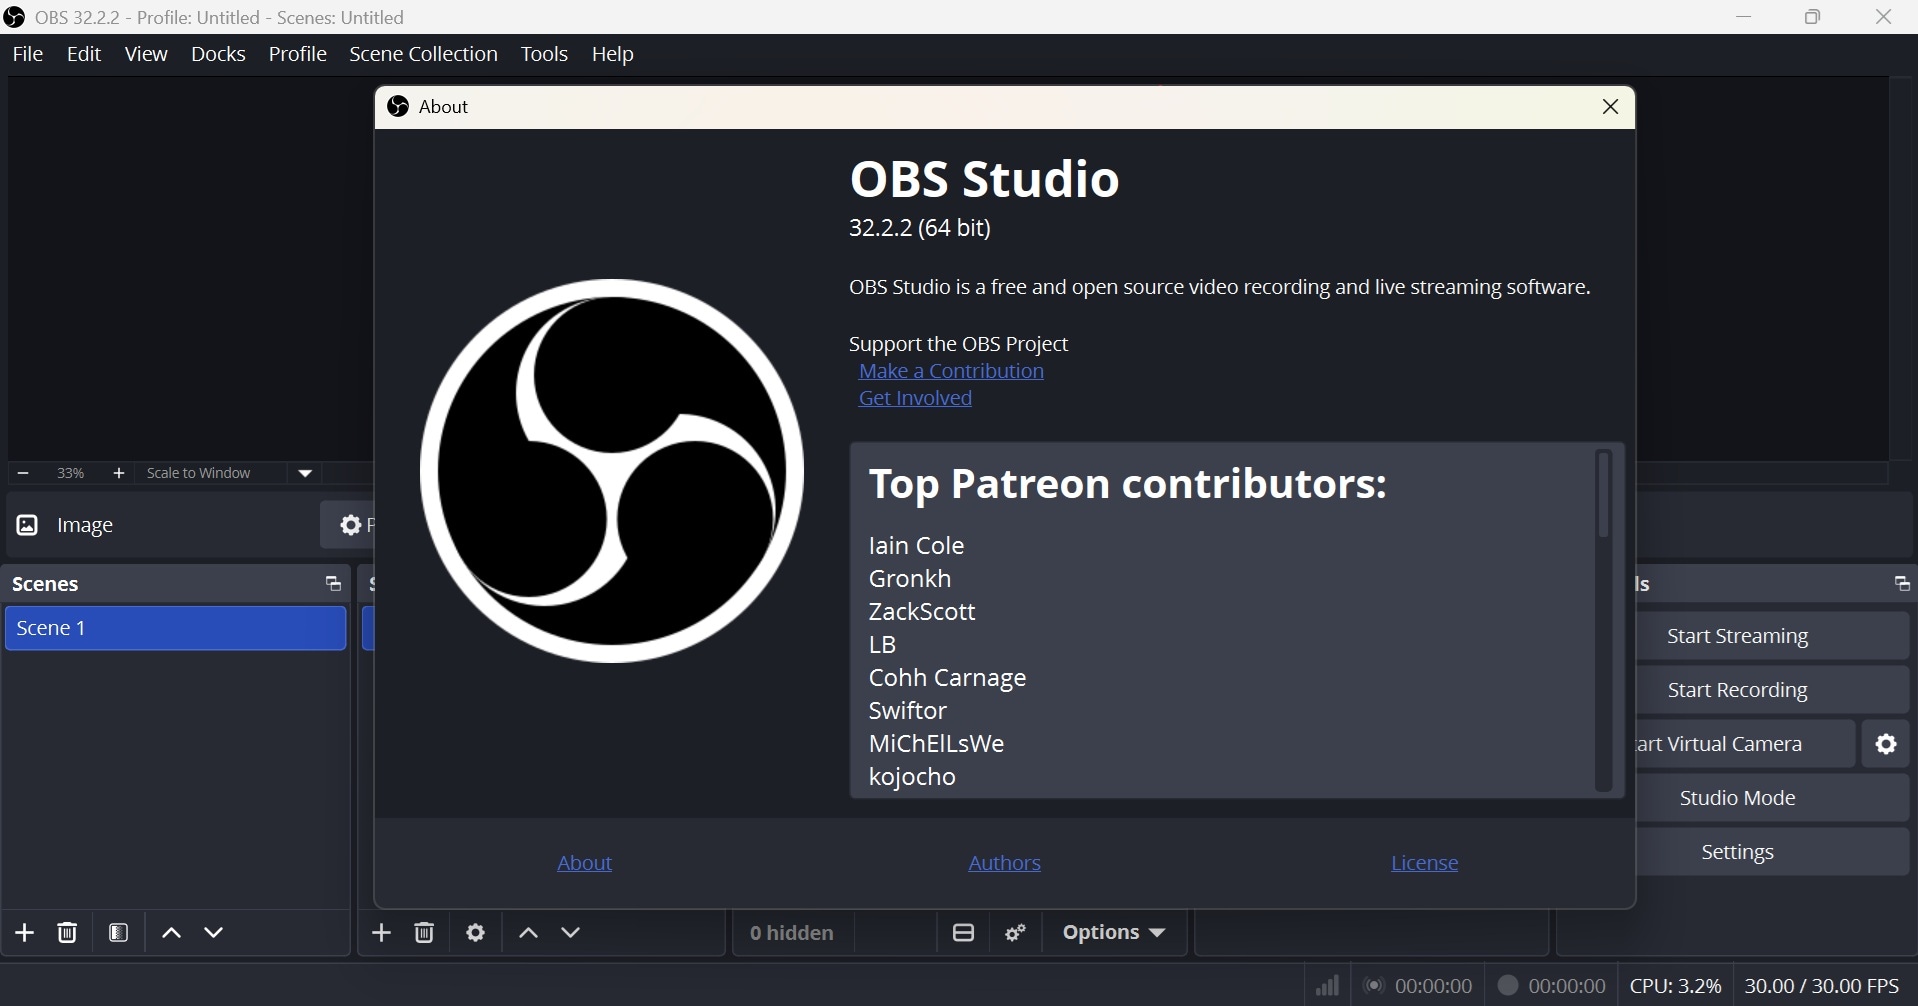
Task: Open the View menu
Action: (146, 54)
